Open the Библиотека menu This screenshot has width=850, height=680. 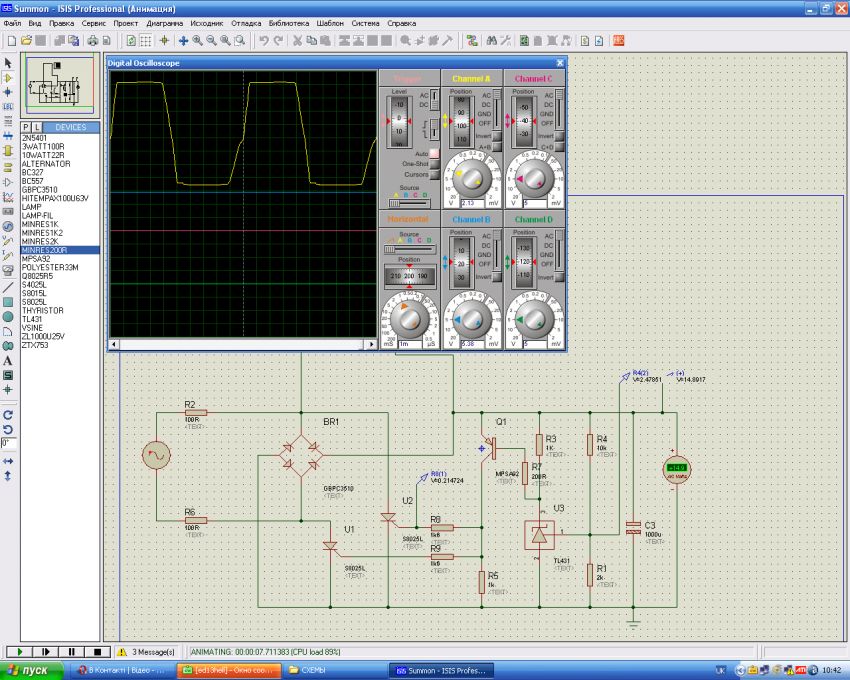click(288, 22)
